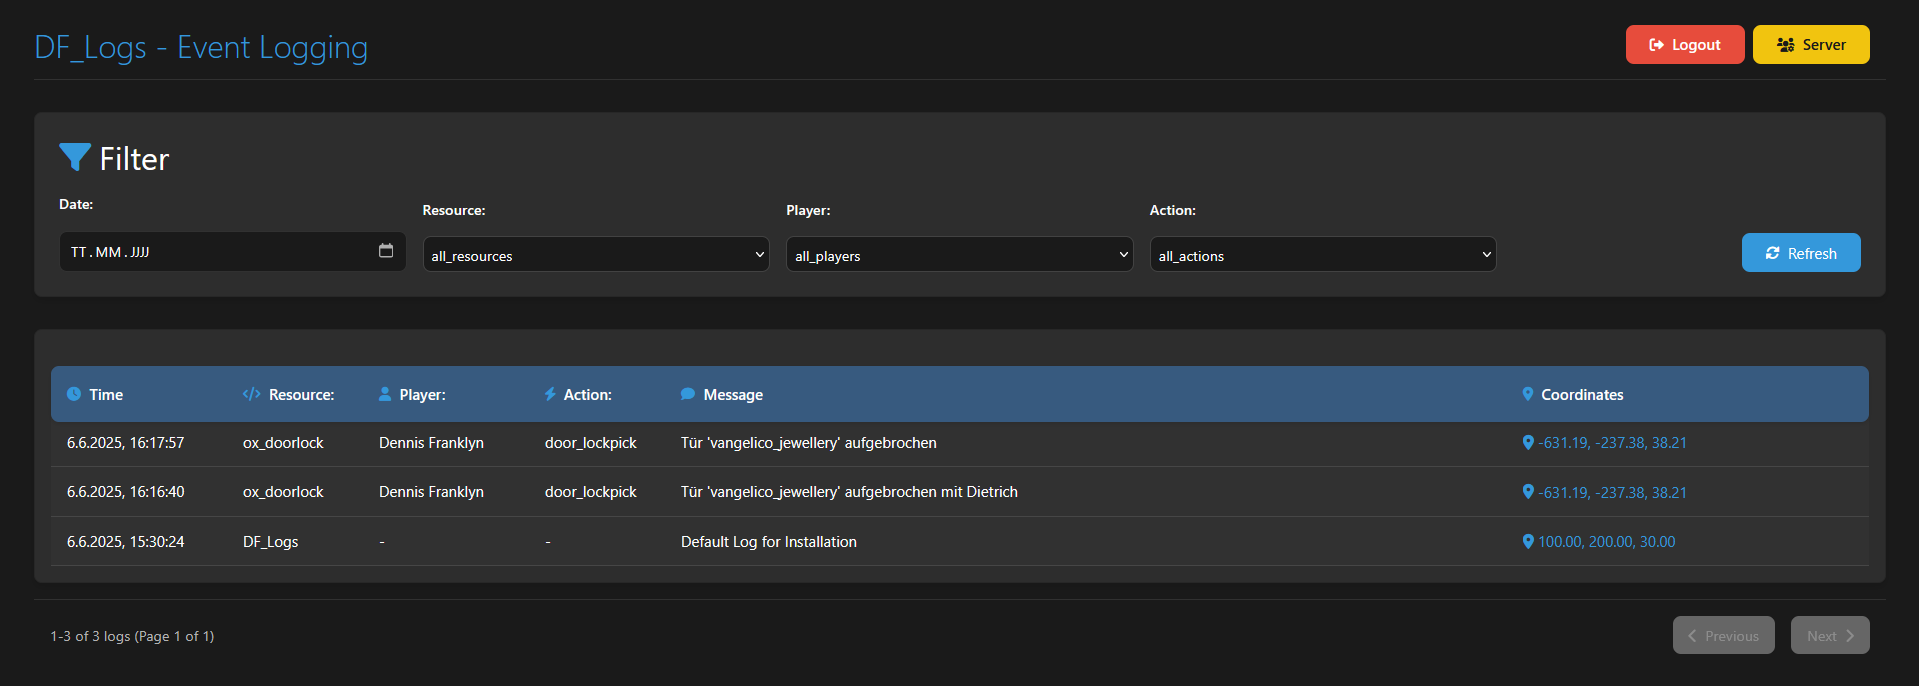Image resolution: width=1919 pixels, height=686 pixels.
Task: Click the right chevron on Next button
Action: (1850, 636)
